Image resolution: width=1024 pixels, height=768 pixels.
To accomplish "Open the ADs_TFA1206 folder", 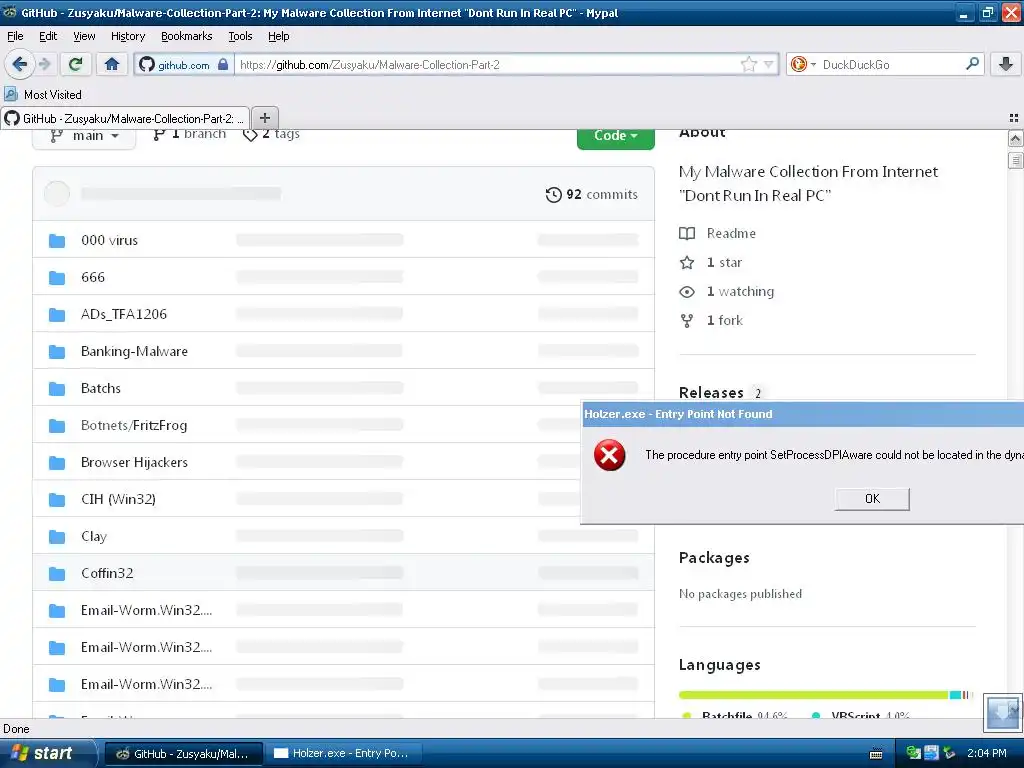I will tap(123, 314).
